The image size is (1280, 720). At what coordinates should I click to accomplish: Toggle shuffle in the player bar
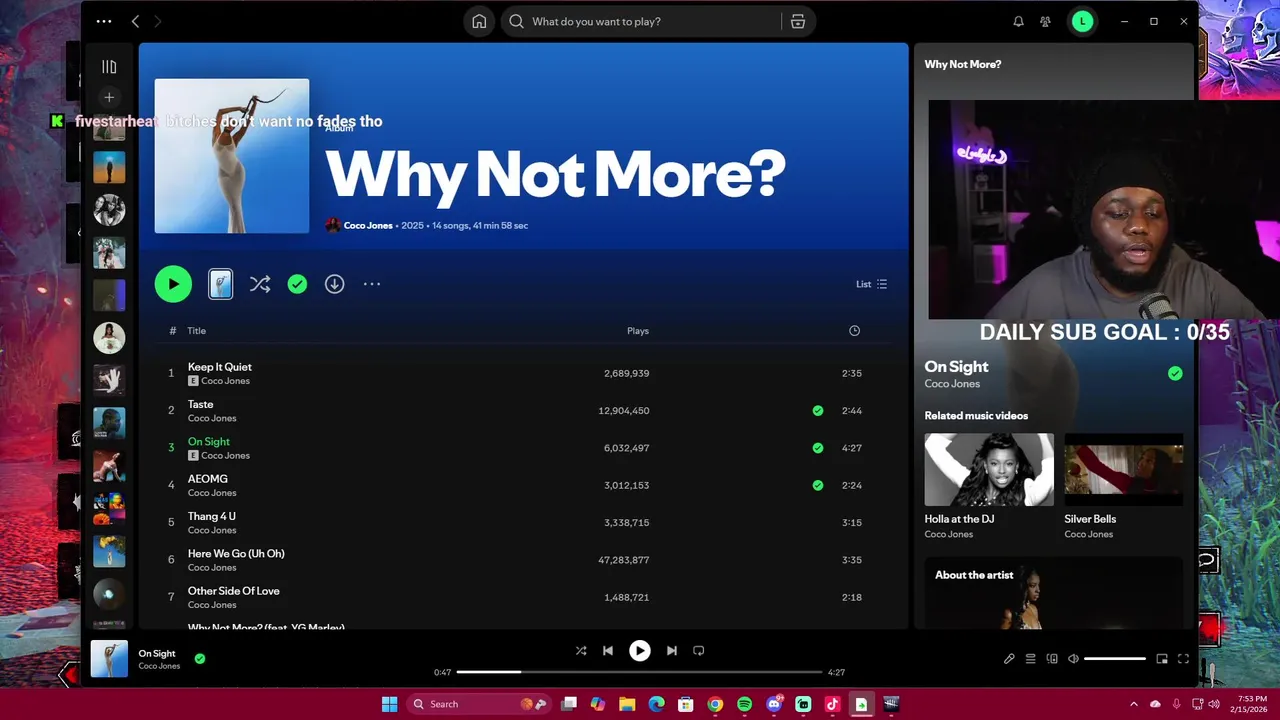[581, 651]
